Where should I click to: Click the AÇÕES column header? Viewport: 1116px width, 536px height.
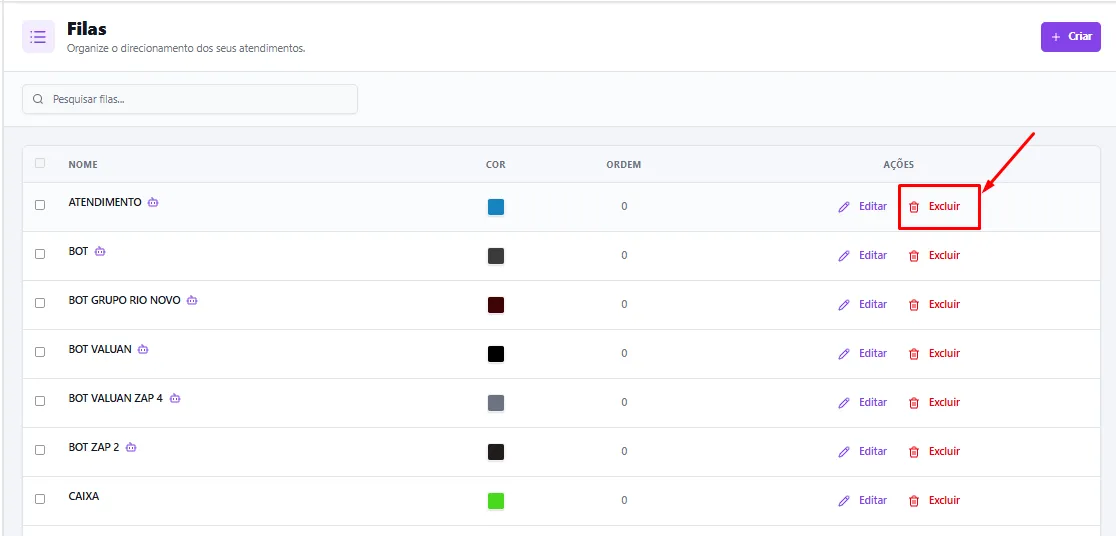(x=898, y=164)
